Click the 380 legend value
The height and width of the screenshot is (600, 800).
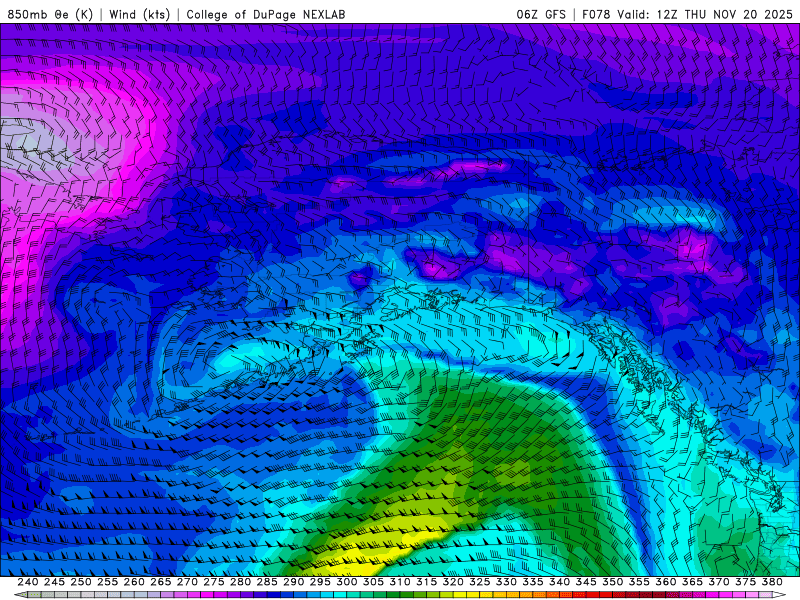772,582
